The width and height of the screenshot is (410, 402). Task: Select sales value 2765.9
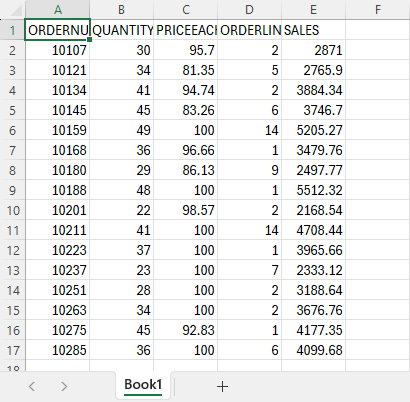pyautogui.click(x=314, y=70)
